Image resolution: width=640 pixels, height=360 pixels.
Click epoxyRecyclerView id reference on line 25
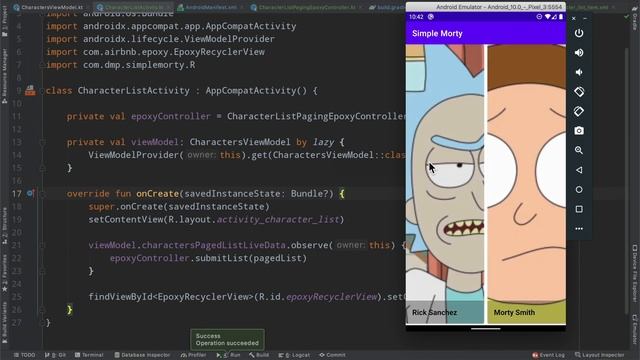tap(331, 297)
